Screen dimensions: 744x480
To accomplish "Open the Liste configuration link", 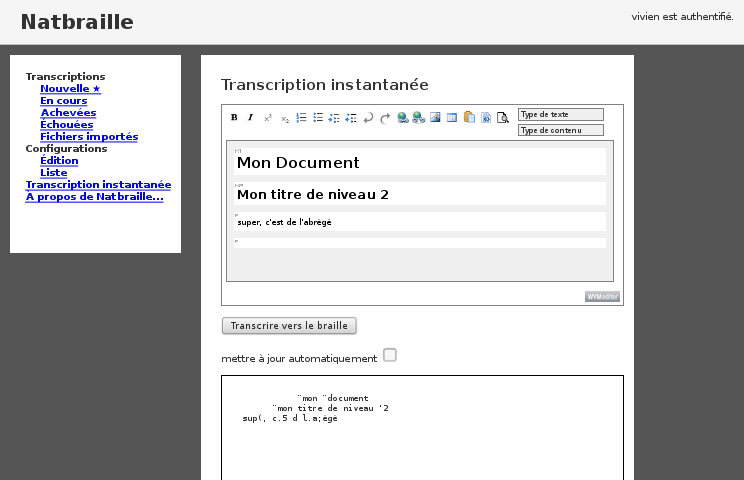I will [x=54, y=173].
